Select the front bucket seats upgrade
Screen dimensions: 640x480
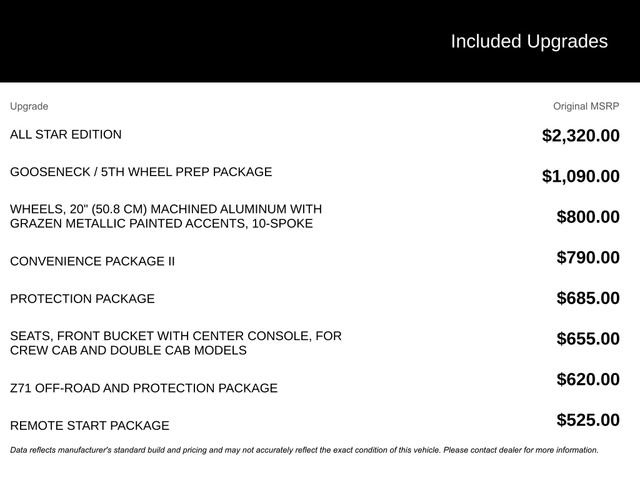(x=176, y=343)
